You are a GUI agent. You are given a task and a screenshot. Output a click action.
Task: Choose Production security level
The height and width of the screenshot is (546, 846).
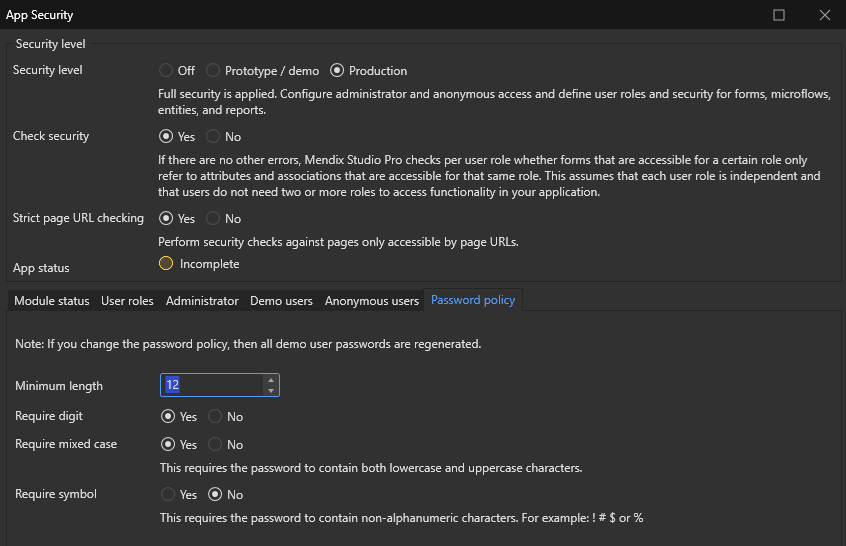coord(337,71)
